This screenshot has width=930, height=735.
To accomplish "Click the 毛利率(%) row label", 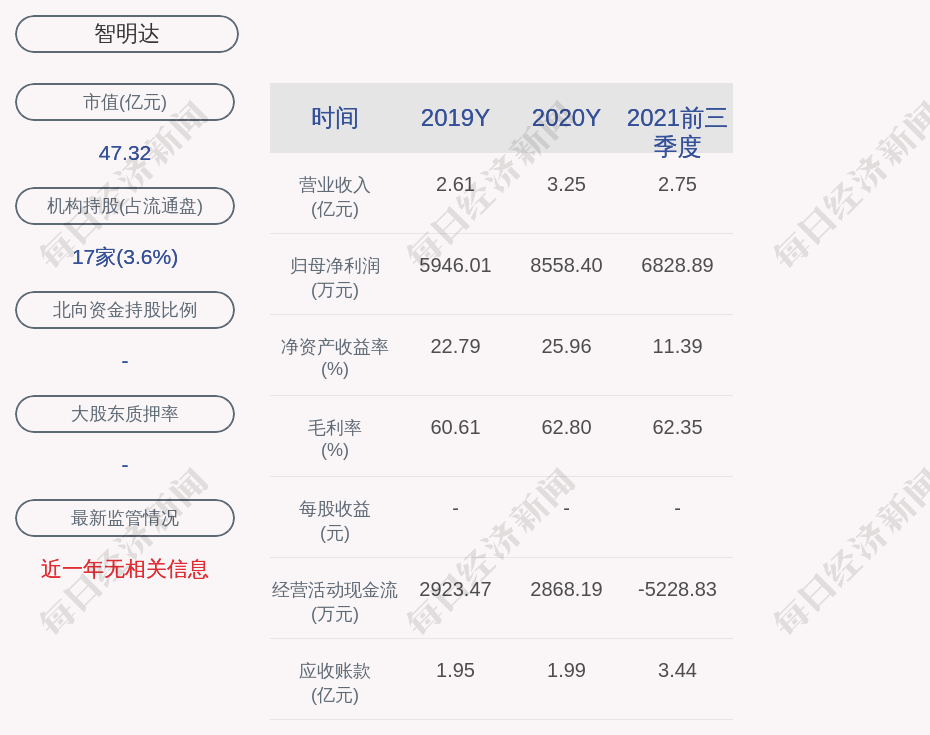I will [x=335, y=439].
